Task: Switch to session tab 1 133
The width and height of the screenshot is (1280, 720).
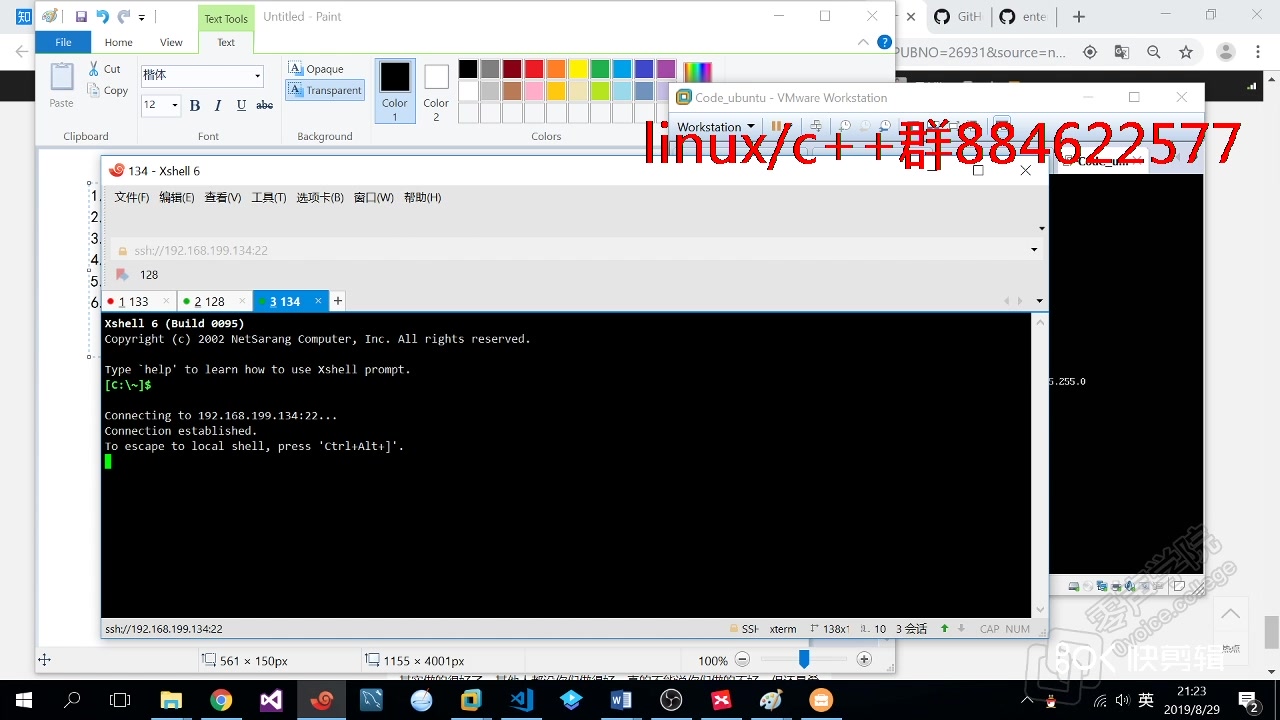Action: (139, 301)
